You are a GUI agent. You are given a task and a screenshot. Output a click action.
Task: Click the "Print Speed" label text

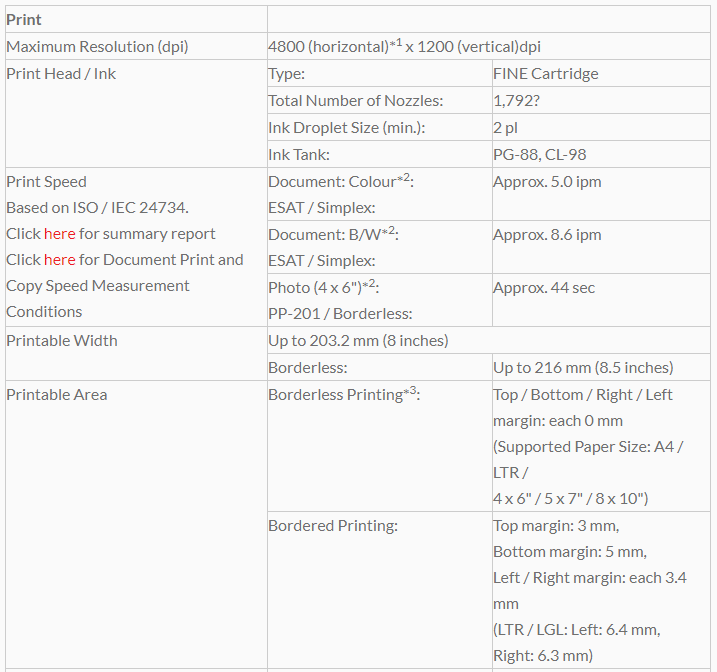pyautogui.click(x=46, y=182)
